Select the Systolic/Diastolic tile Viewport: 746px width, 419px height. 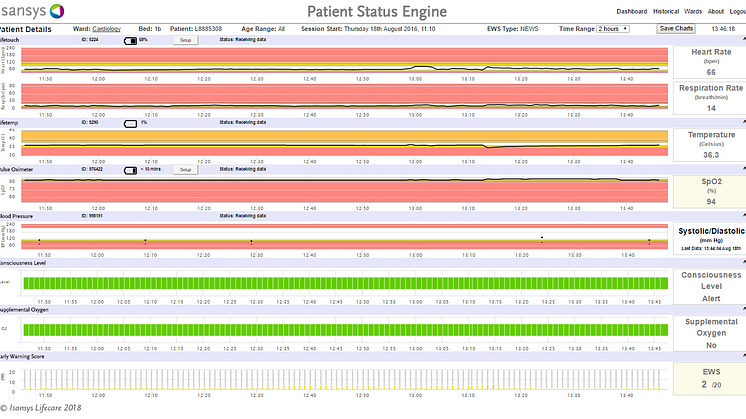click(x=709, y=239)
